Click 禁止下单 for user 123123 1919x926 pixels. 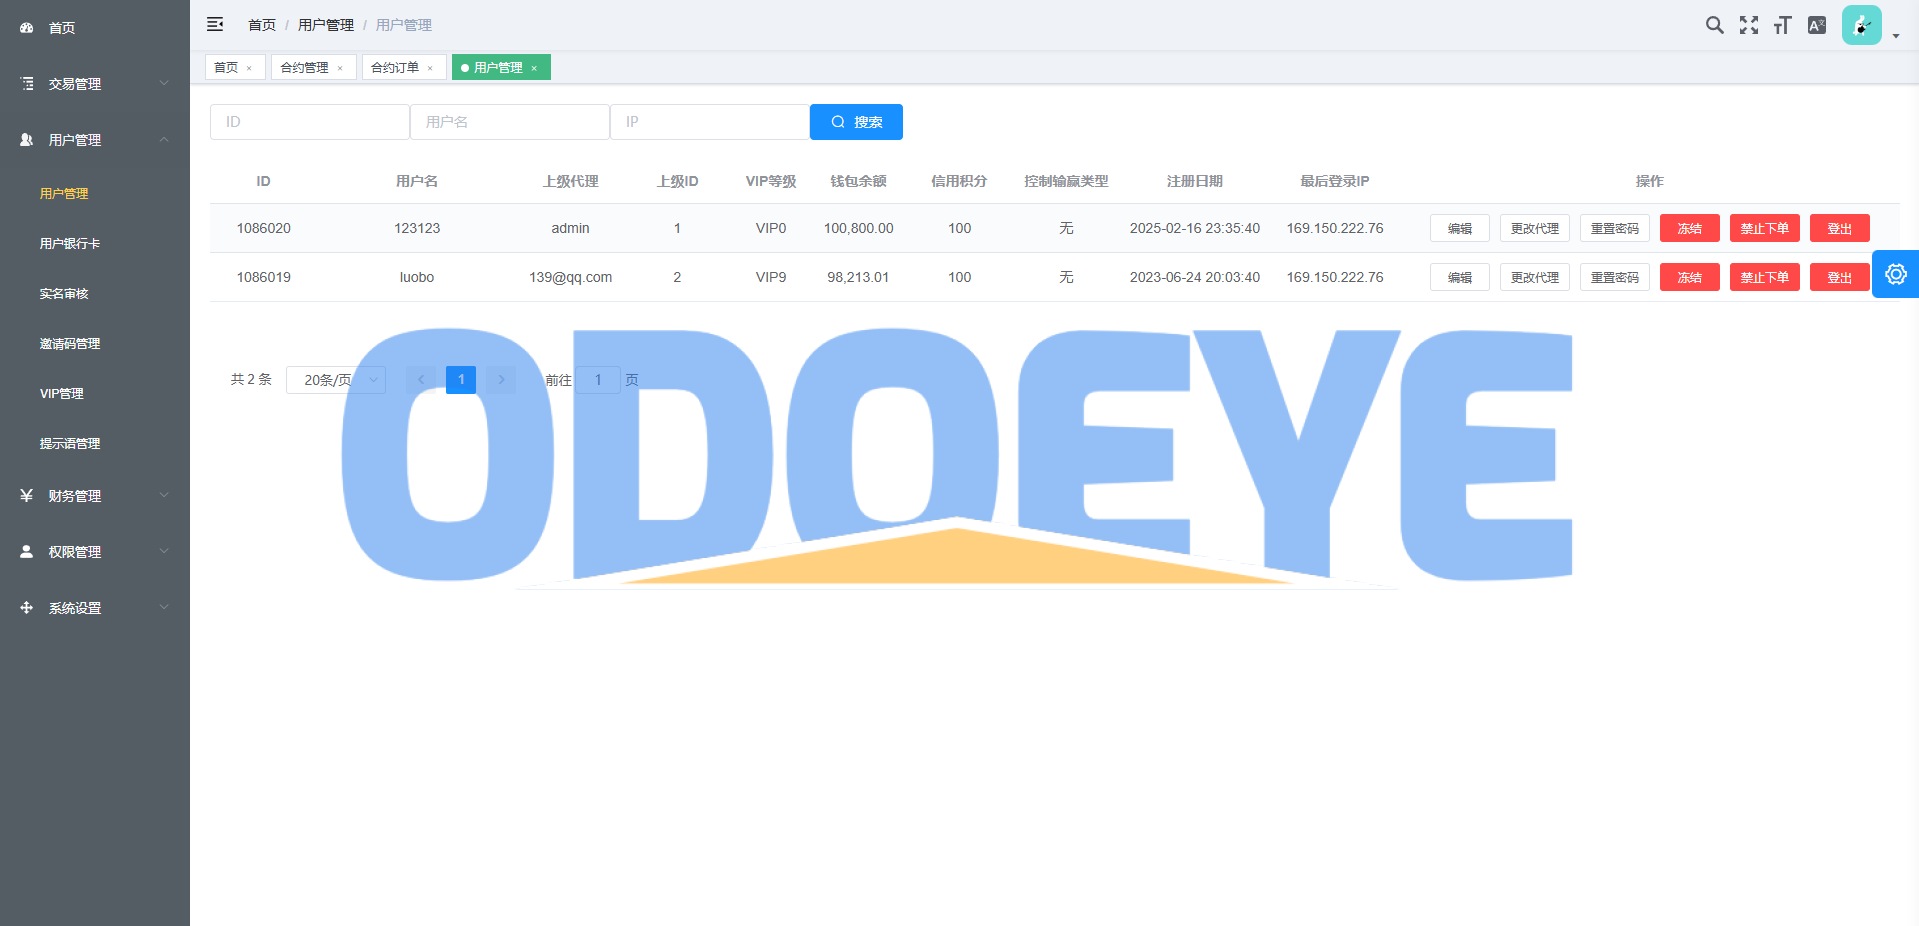click(1765, 228)
